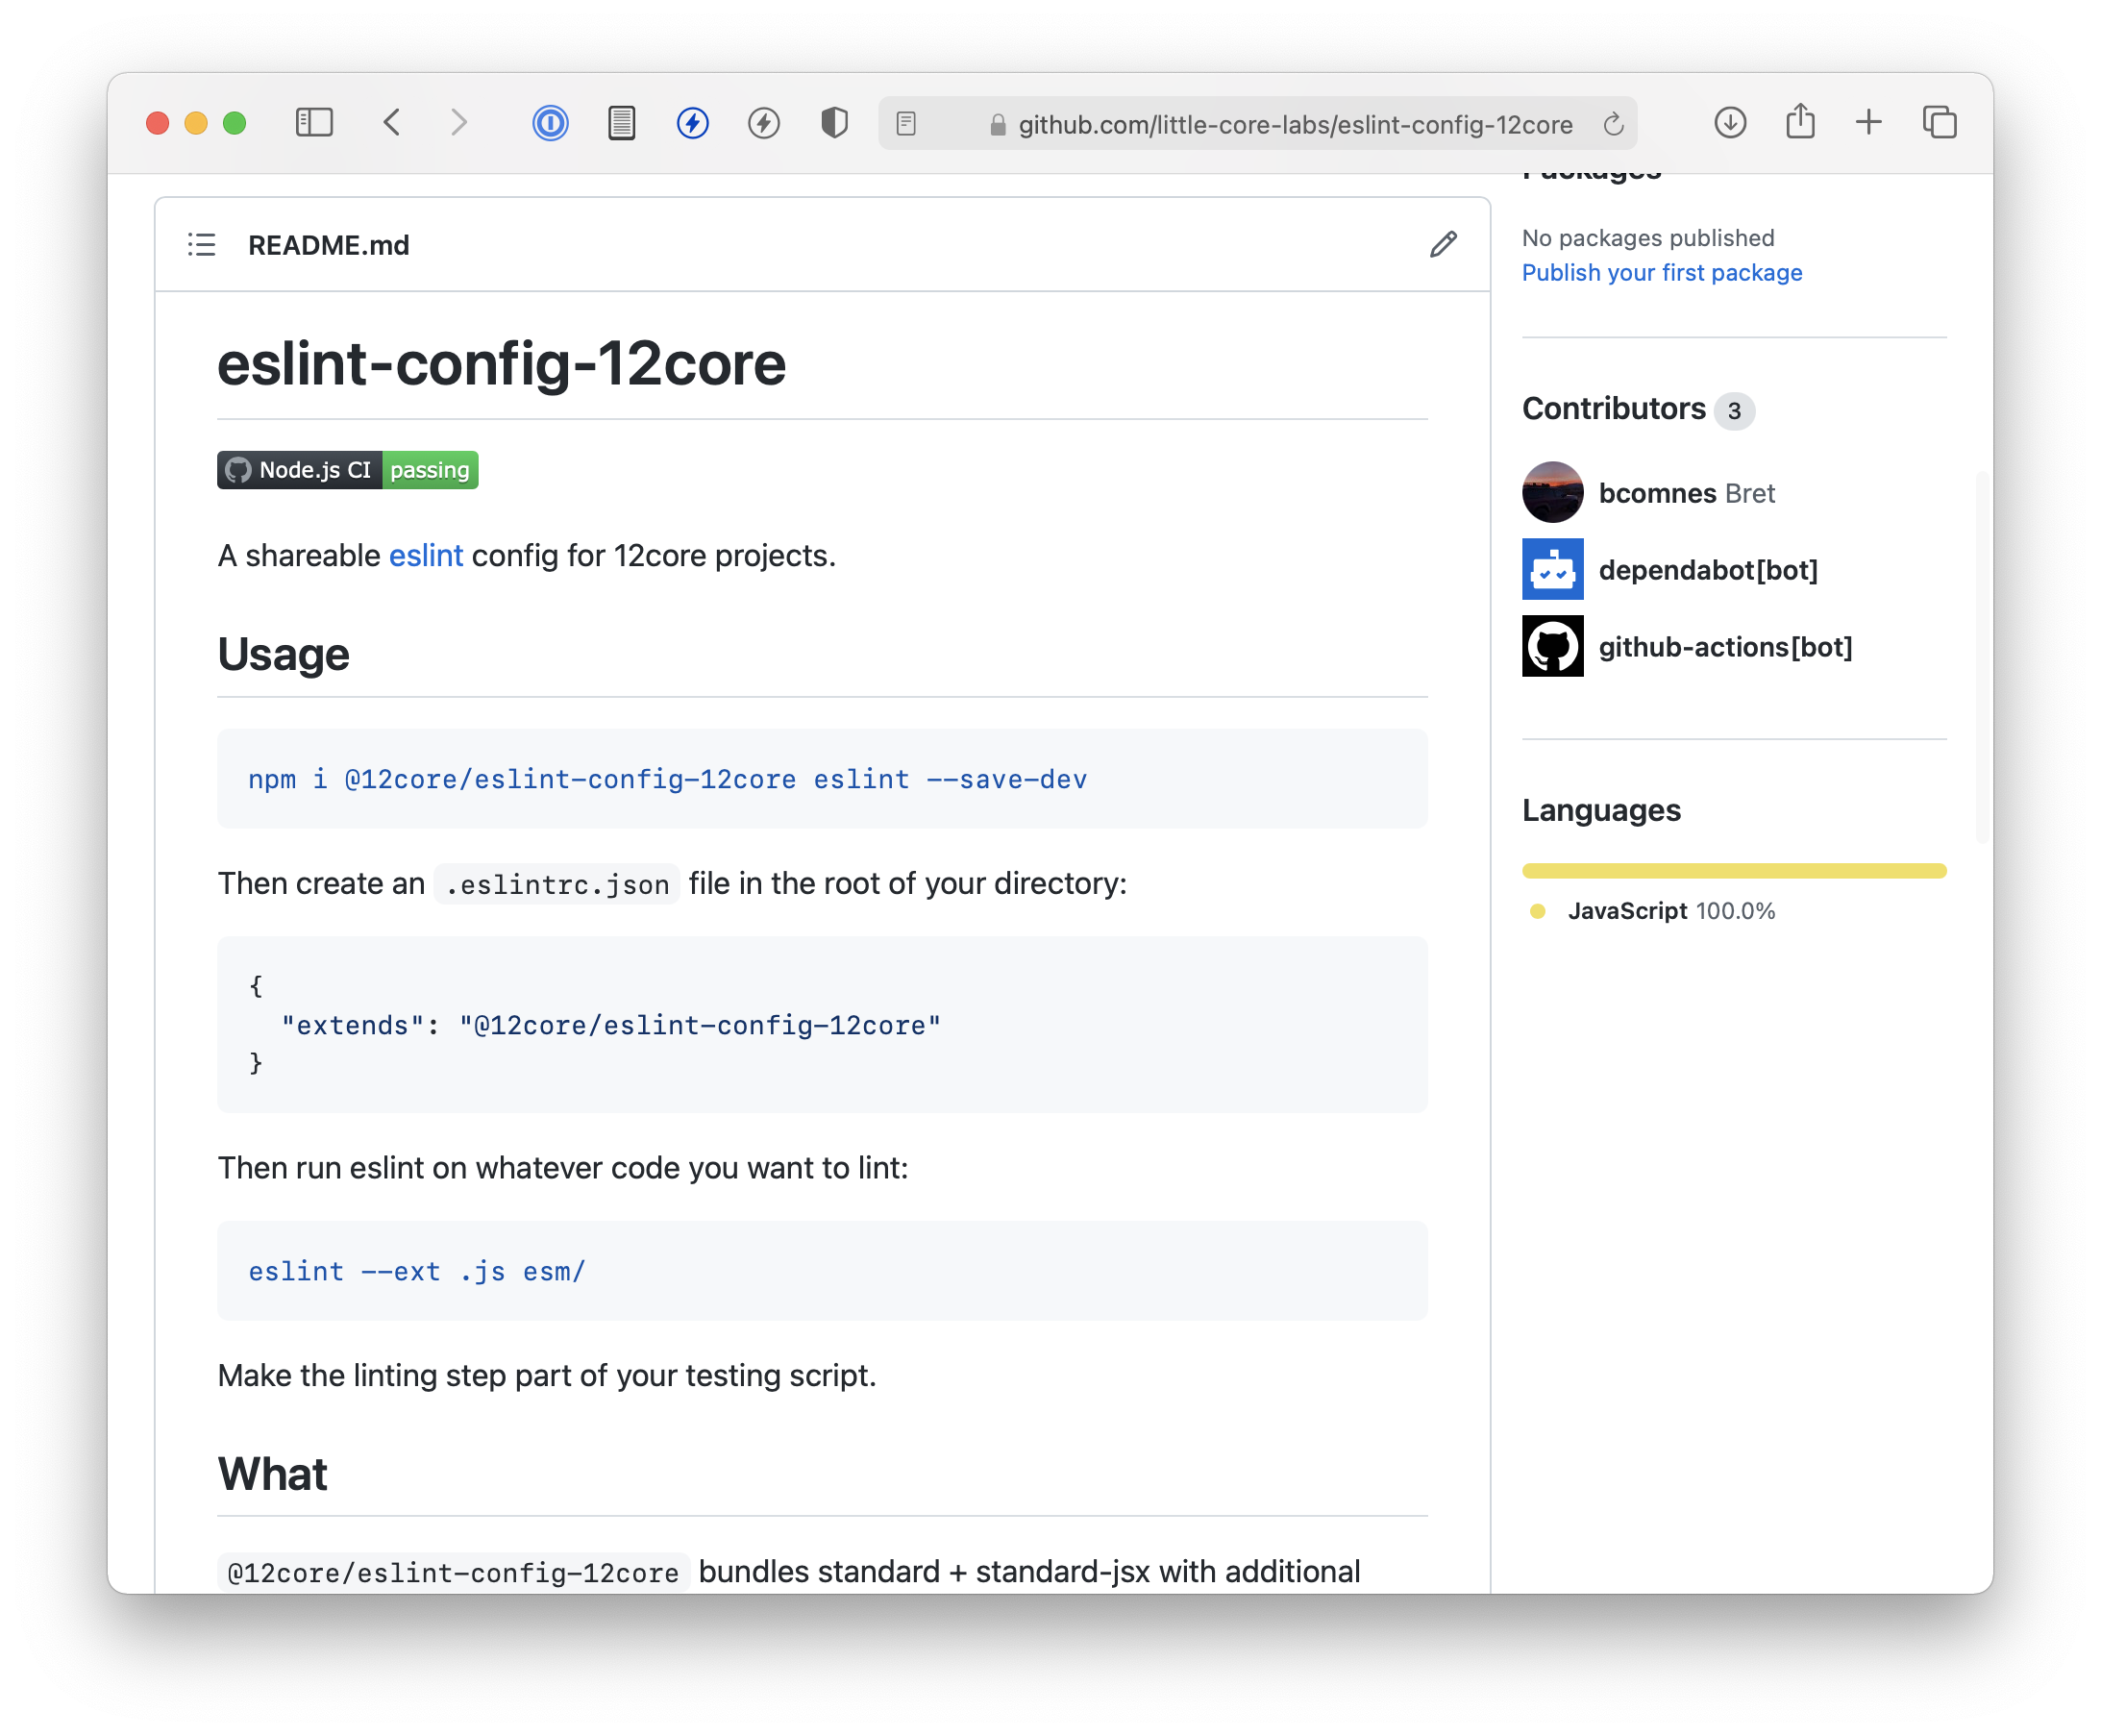Click 'Then run eslint on whatever code' sentence
2101x1736 pixels.
pos(563,1169)
